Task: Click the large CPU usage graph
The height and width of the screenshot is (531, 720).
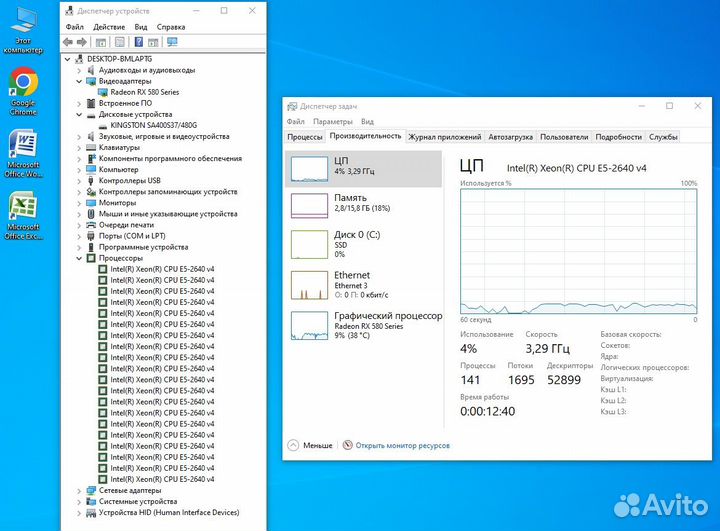Action: coord(579,251)
